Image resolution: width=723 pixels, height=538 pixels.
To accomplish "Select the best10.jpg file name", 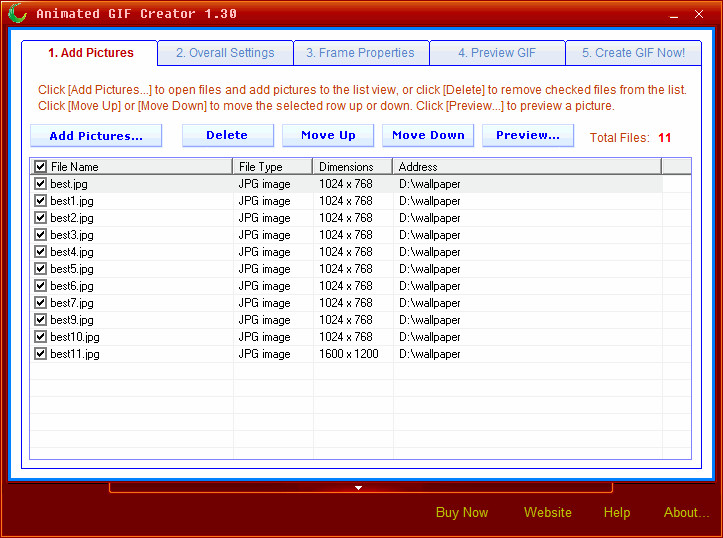I will point(75,337).
